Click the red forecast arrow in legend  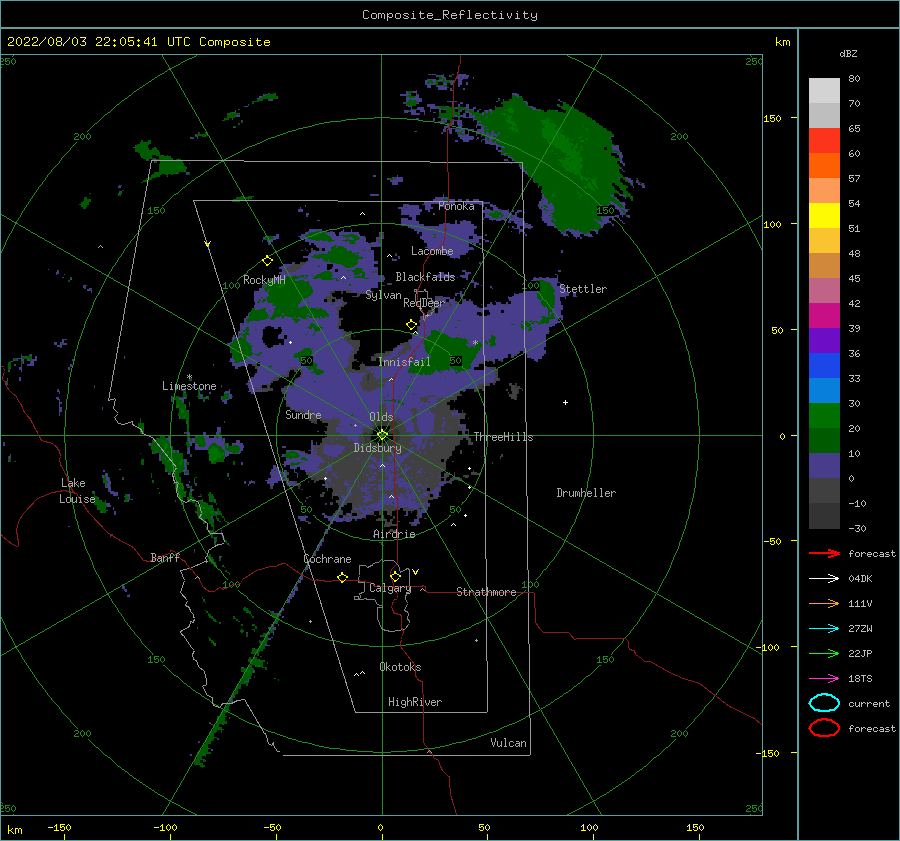pos(824,553)
